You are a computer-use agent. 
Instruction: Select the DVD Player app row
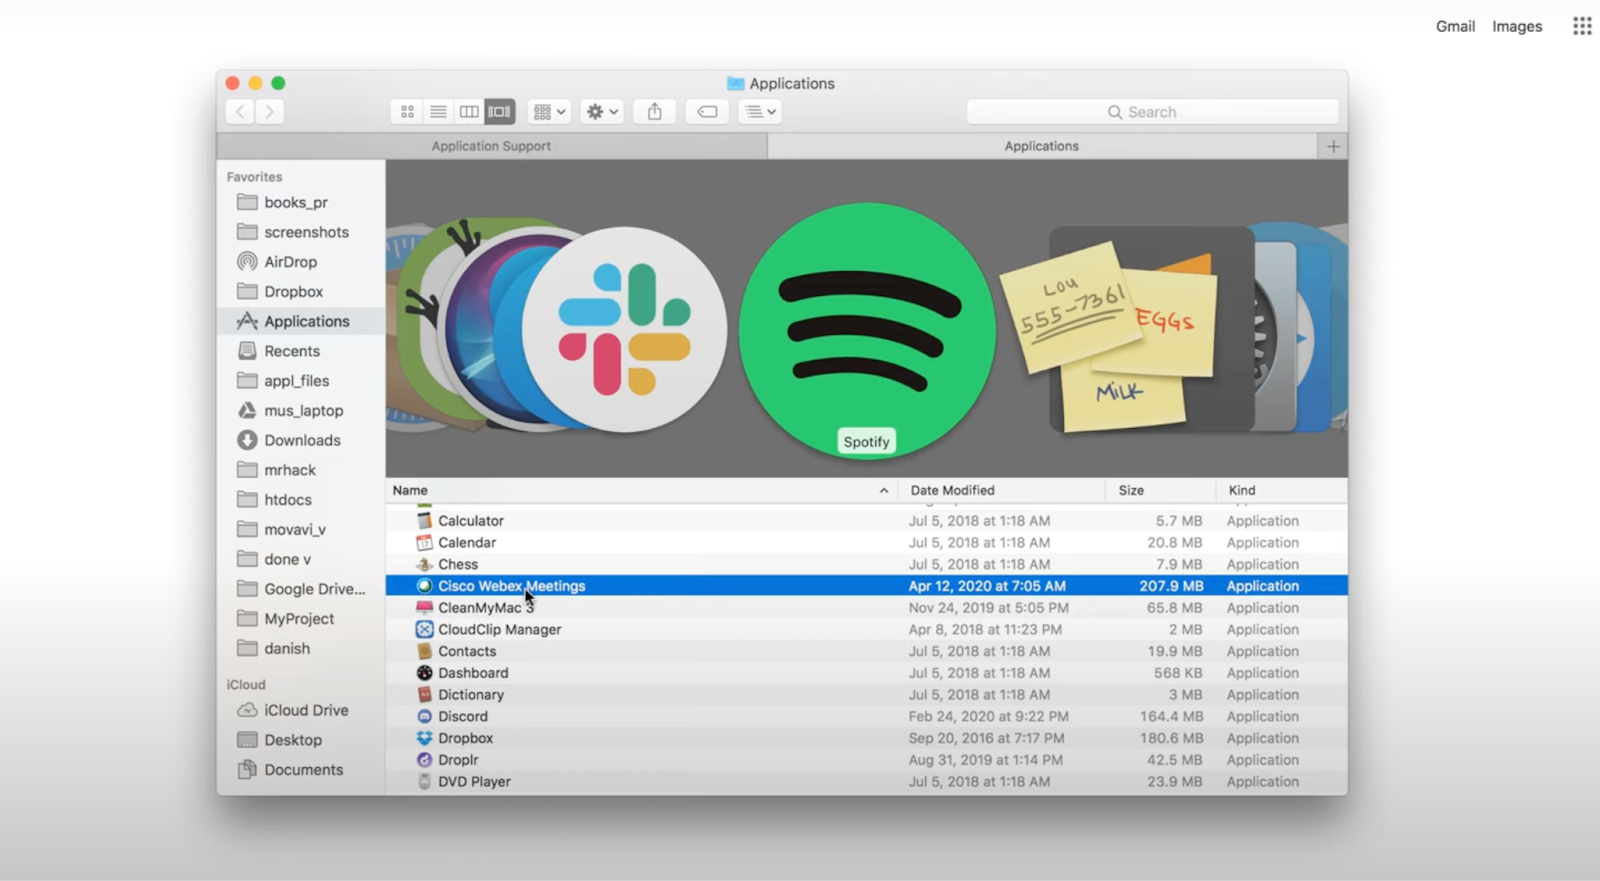coord(867,782)
